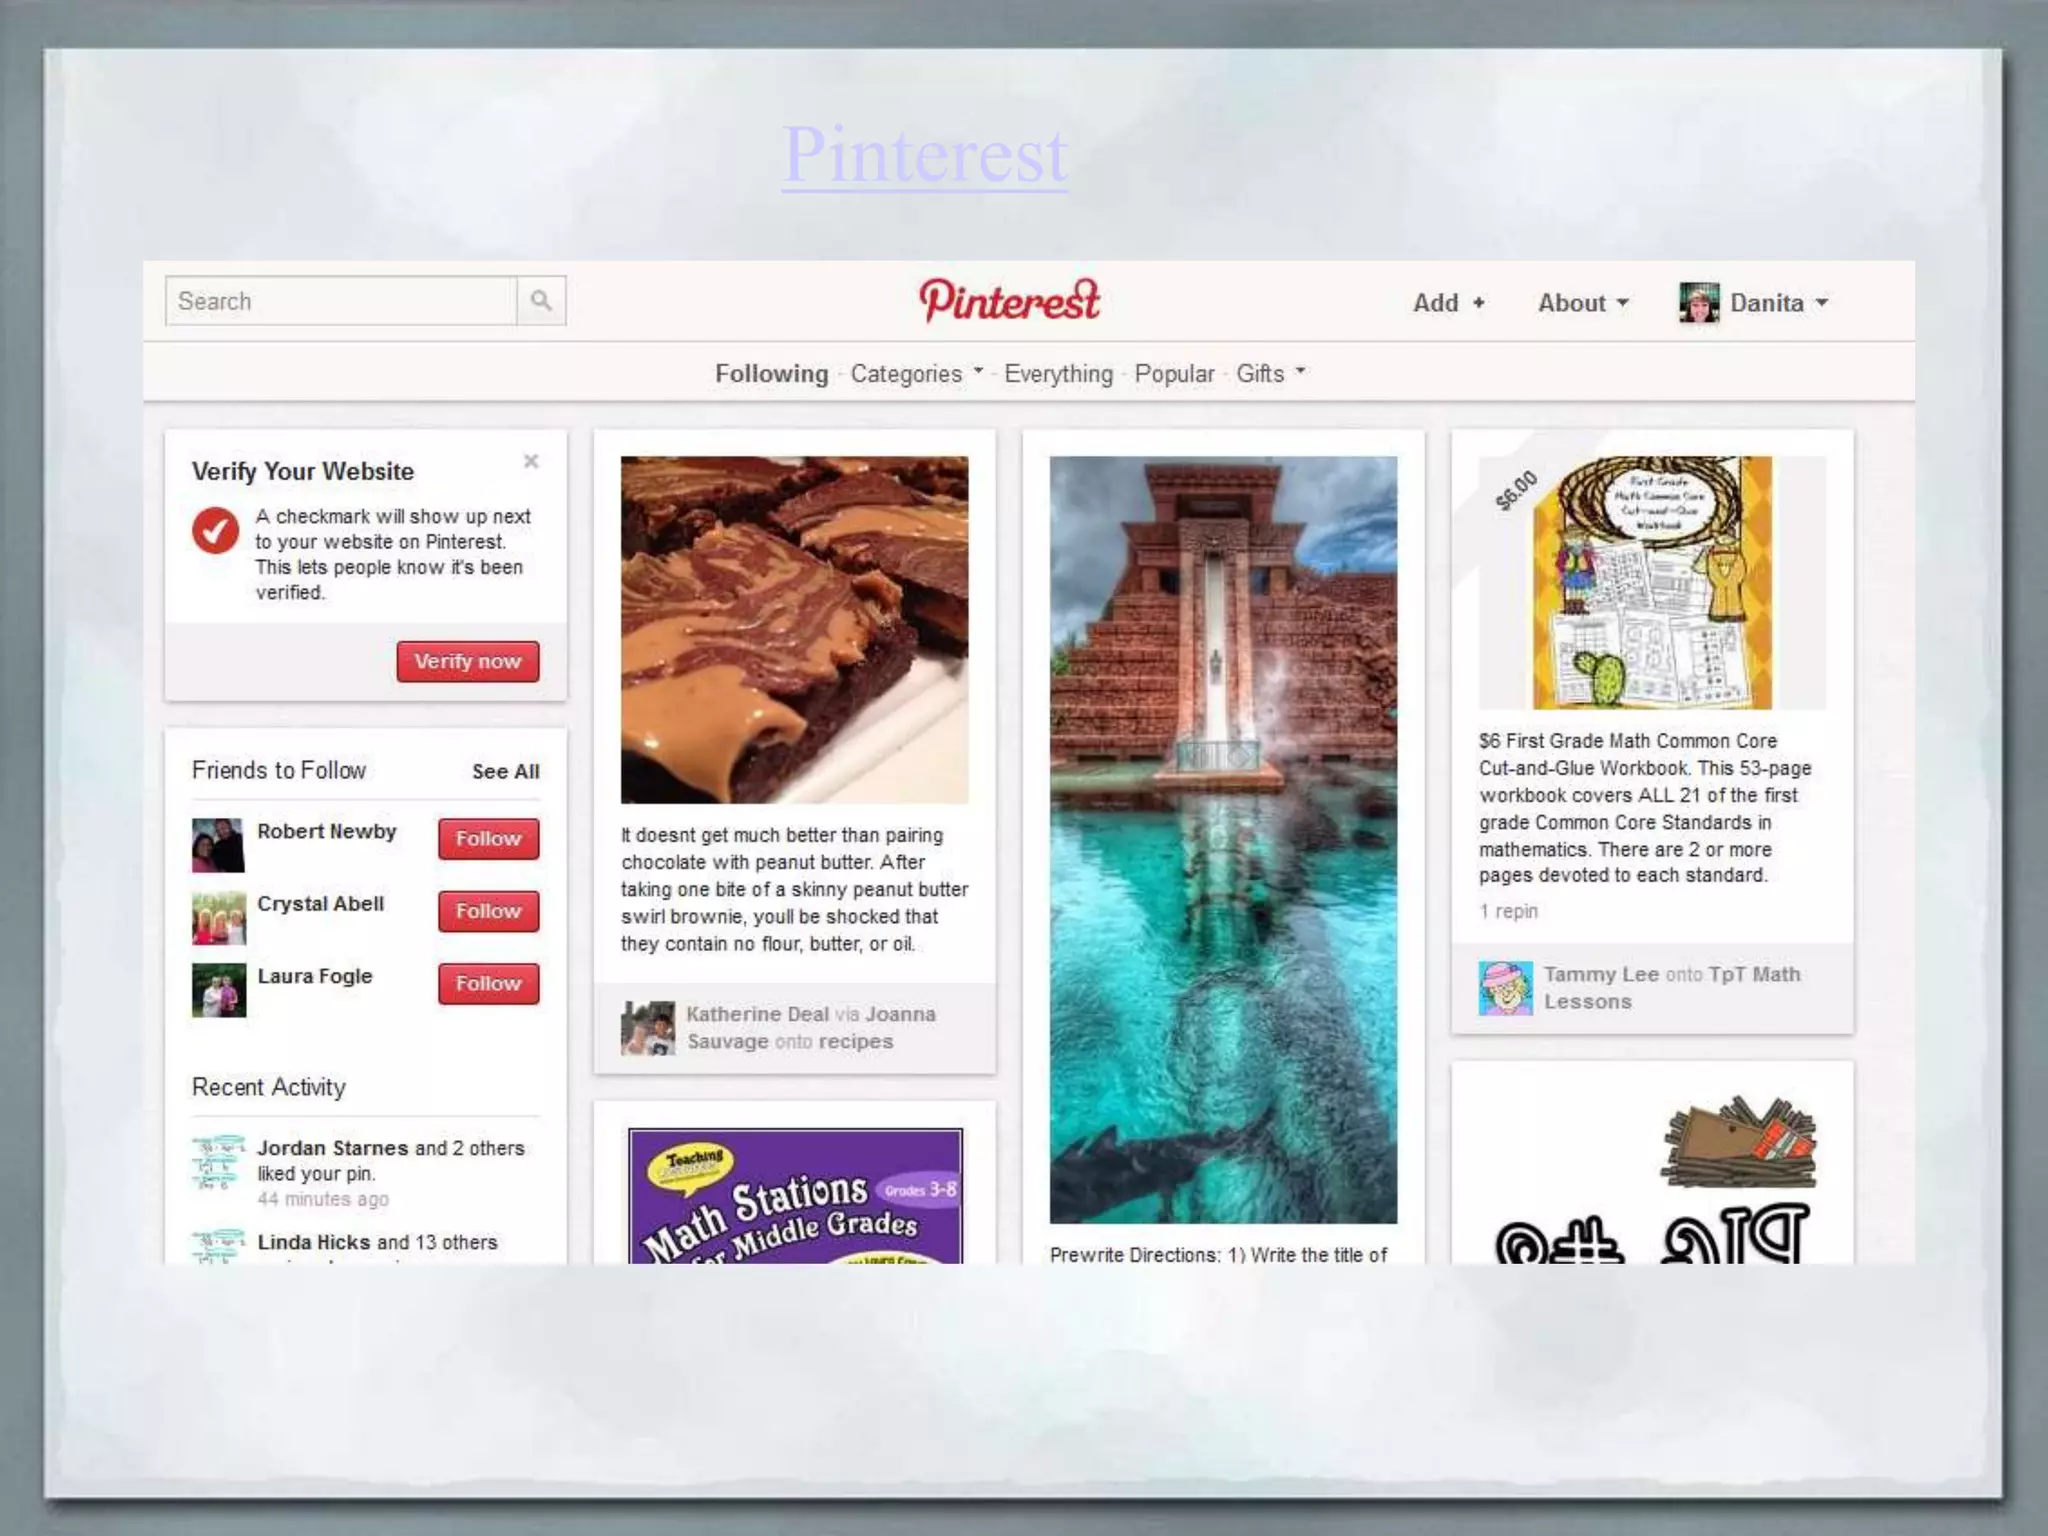This screenshot has width=2048, height=1536.
Task: Open Robert Newby's profile picture
Action: (x=218, y=845)
